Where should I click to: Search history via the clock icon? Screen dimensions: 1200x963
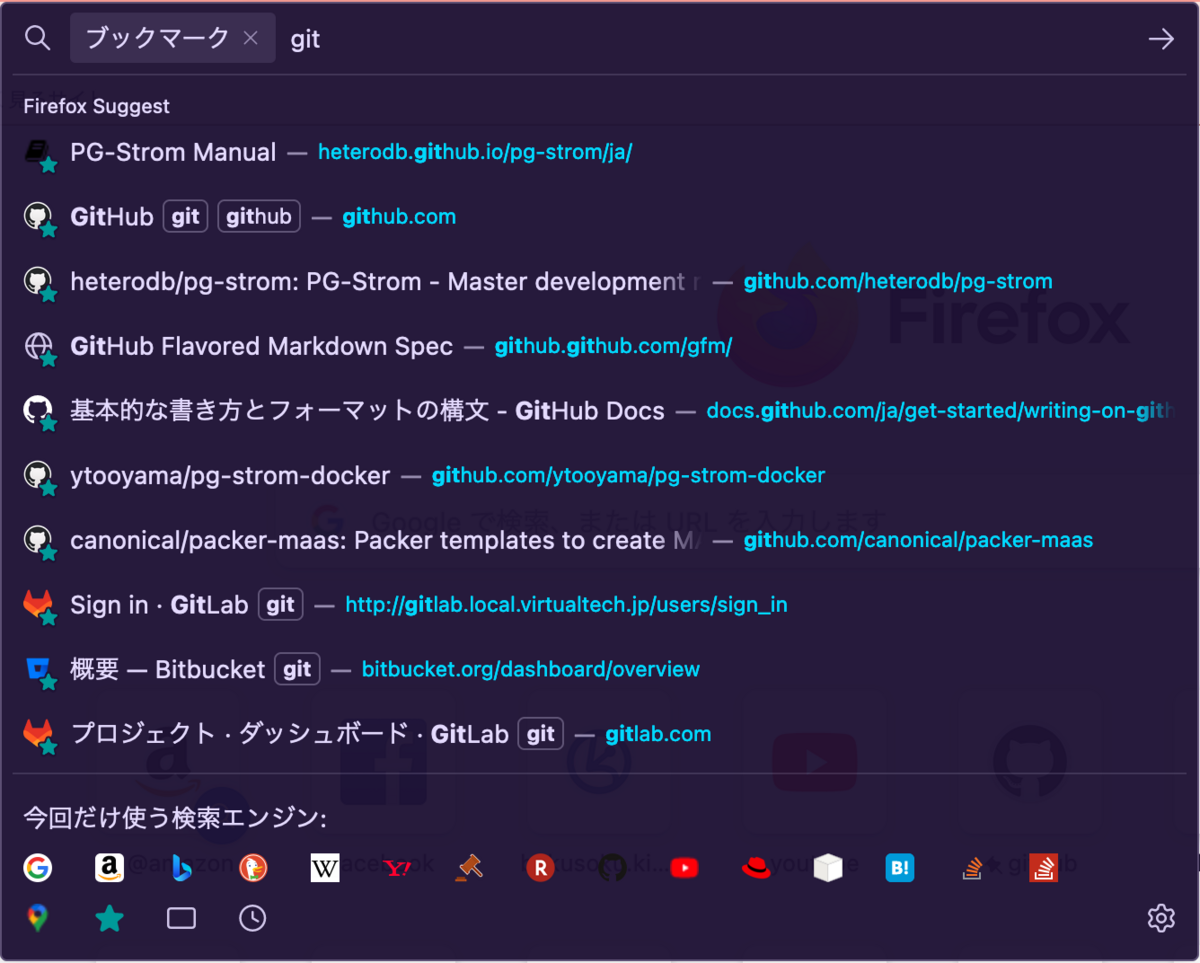[253, 918]
